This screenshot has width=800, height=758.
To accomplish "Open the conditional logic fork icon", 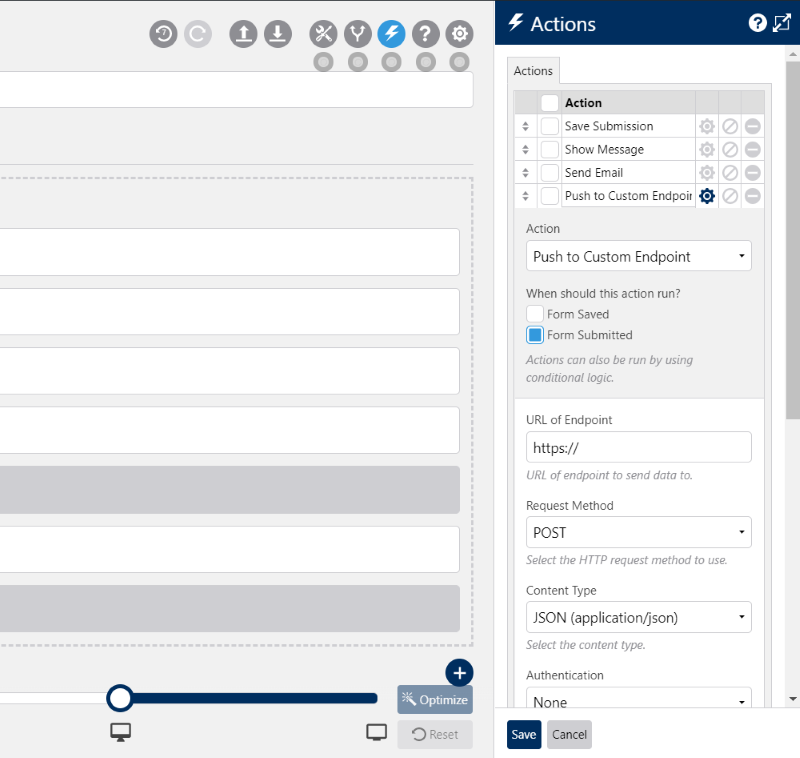I will coord(358,34).
